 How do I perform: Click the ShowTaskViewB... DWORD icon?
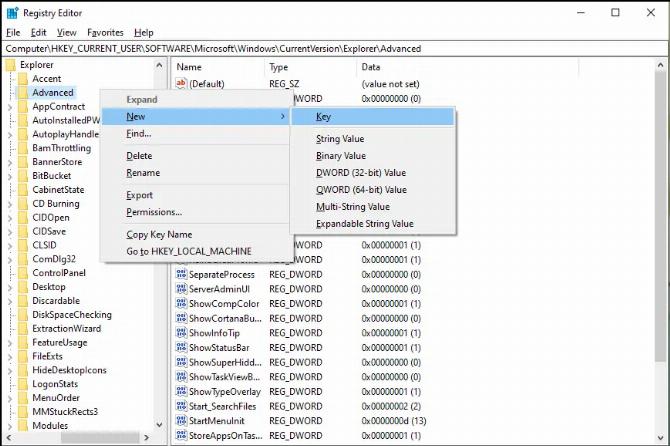(181, 376)
